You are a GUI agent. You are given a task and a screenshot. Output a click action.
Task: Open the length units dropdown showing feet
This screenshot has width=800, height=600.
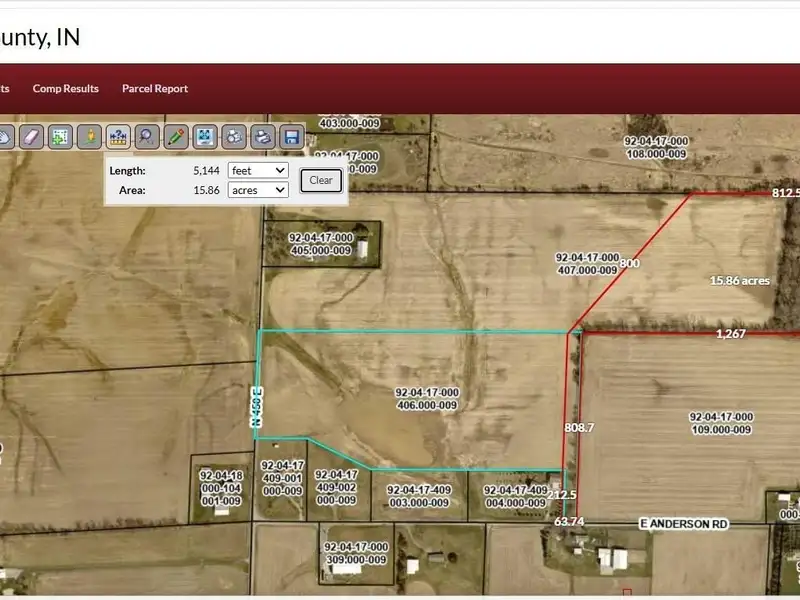tap(258, 171)
